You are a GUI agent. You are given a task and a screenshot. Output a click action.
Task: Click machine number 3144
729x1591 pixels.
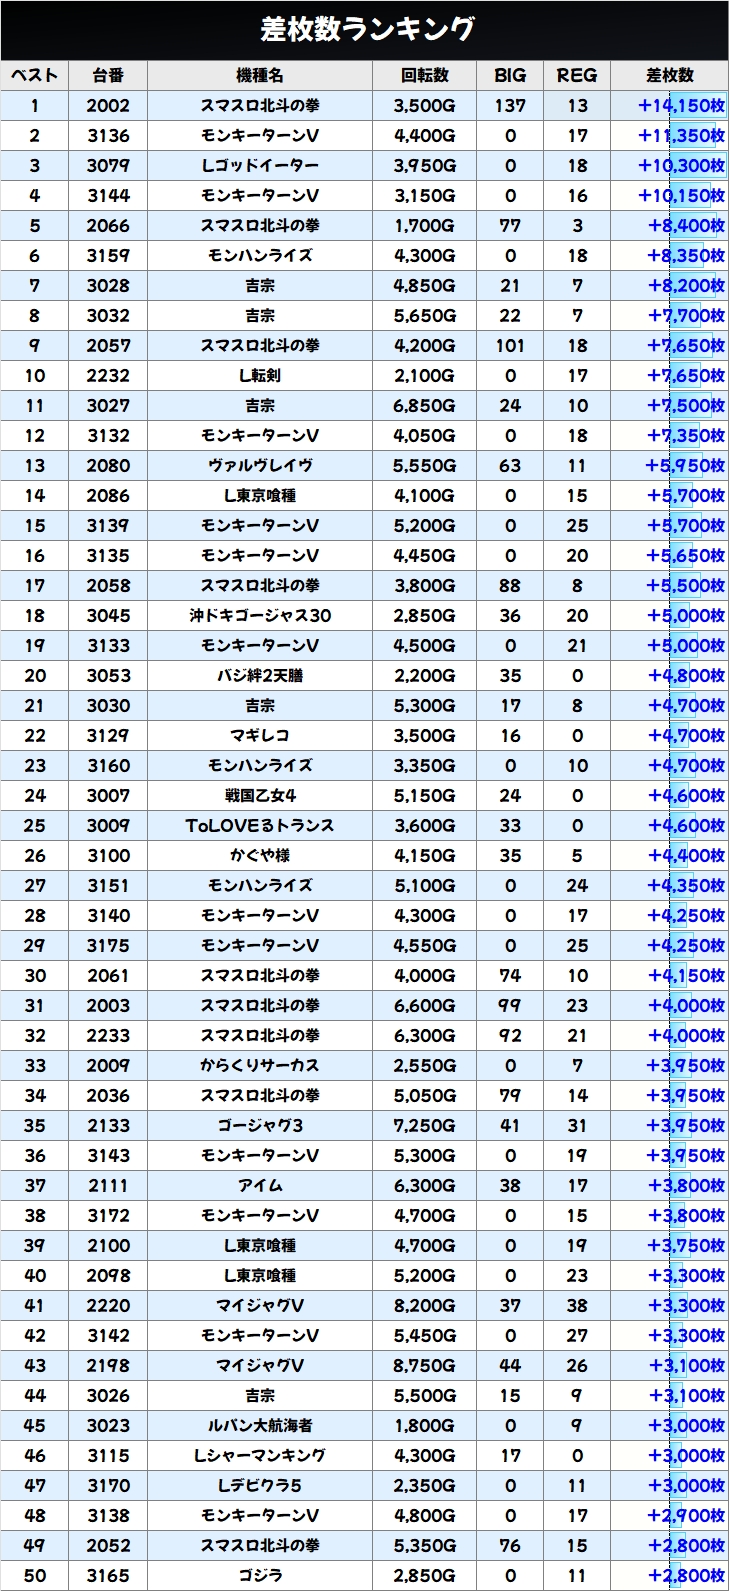108,196
